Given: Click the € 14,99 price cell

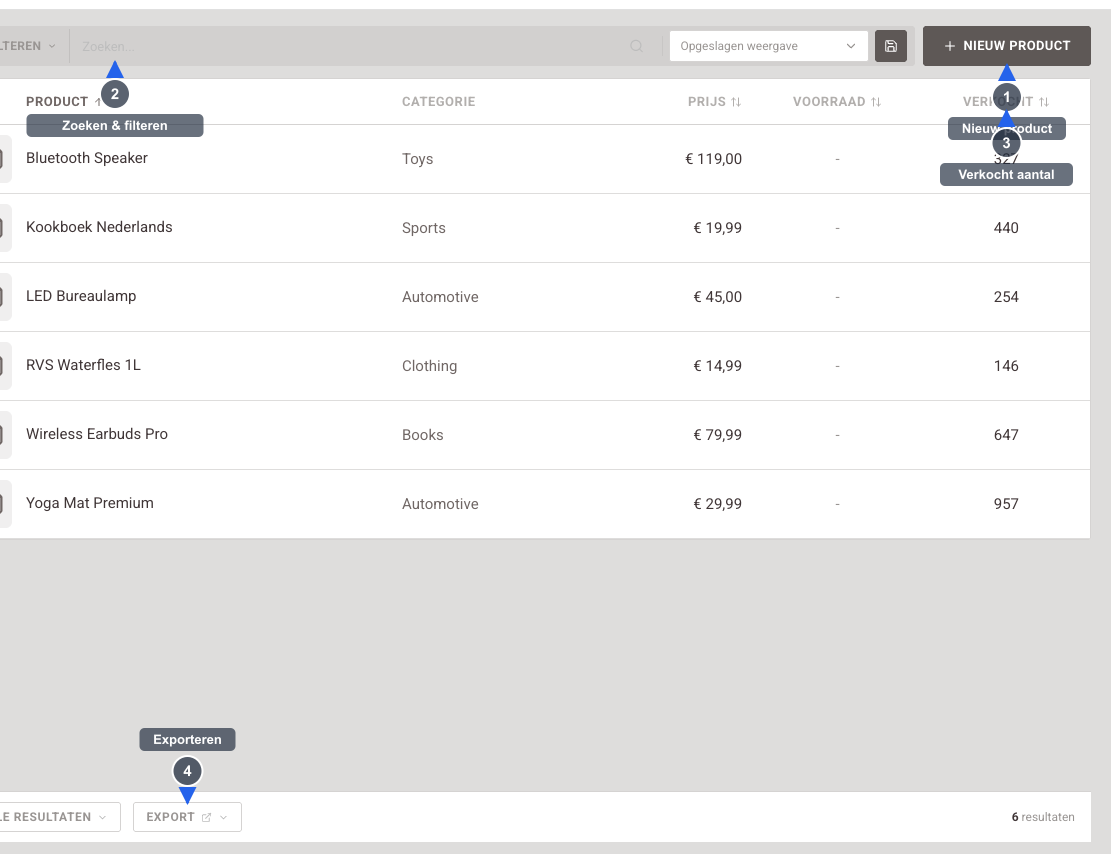Looking at the screenshot, I should click(x=718, y=366).
